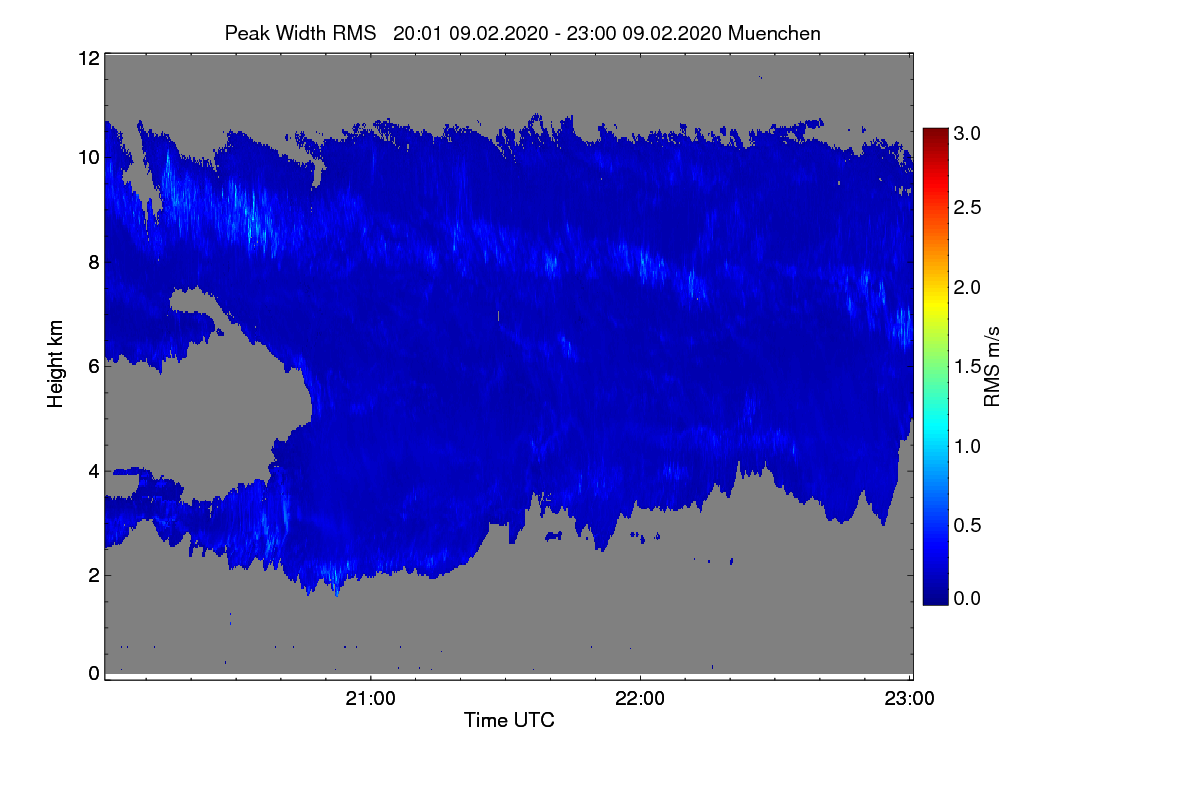Click the colorbar value label '3.0'
This screenshot has width=1200, height=800.
(967, 133)
